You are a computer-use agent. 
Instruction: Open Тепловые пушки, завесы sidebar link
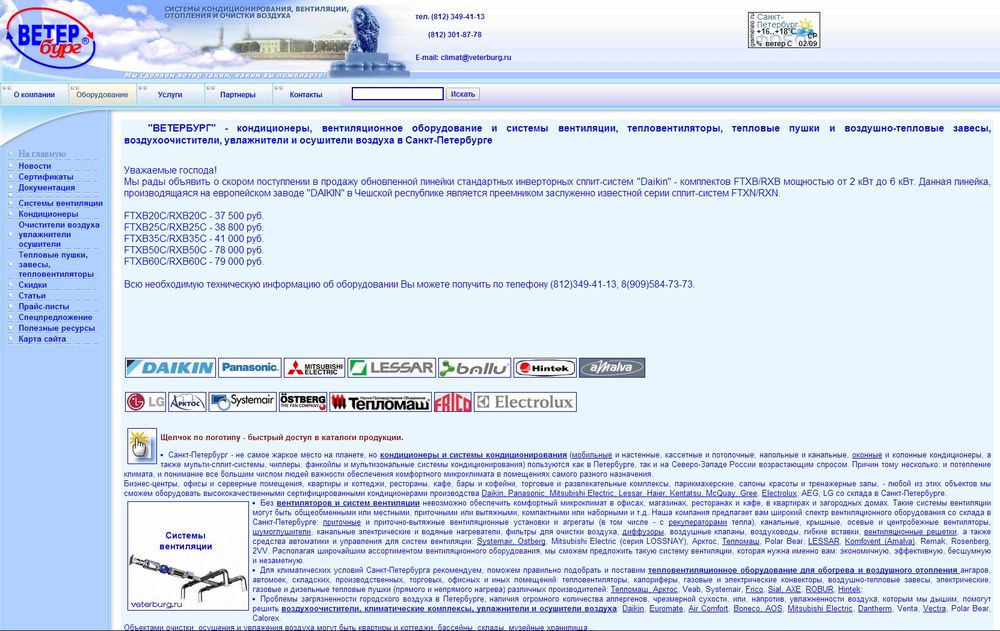[x=56, y=264]
